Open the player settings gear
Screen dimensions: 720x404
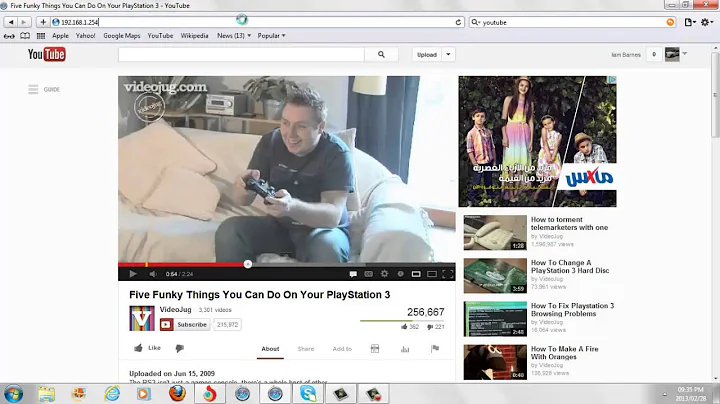tap(384, 274)
